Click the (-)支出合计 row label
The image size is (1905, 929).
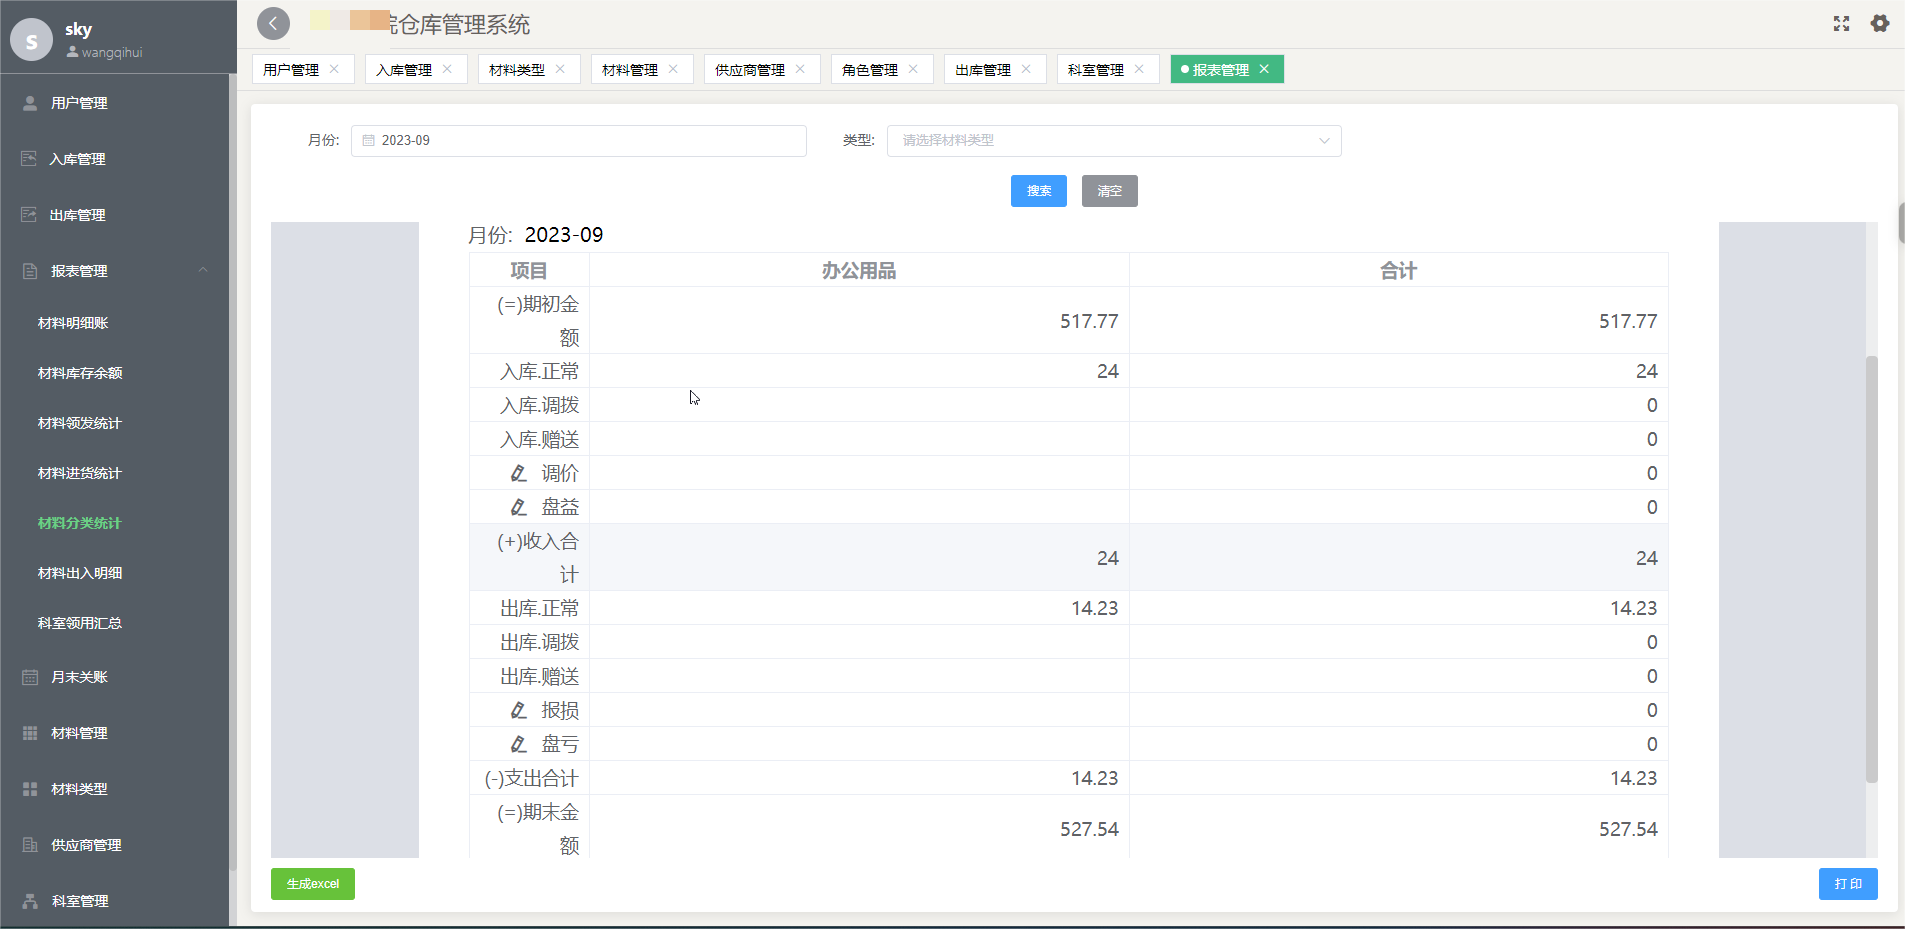point(531,778)
